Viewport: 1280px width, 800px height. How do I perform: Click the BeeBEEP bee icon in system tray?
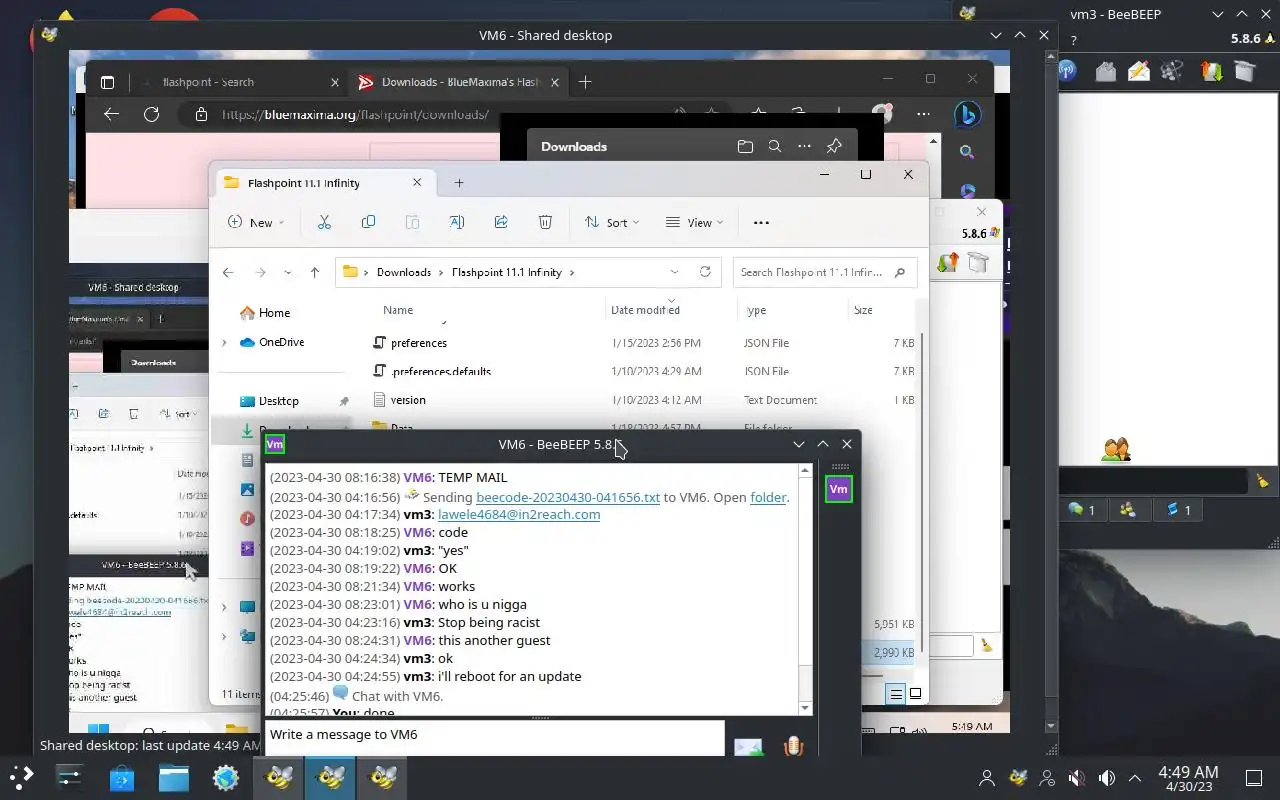(1018, 777)
